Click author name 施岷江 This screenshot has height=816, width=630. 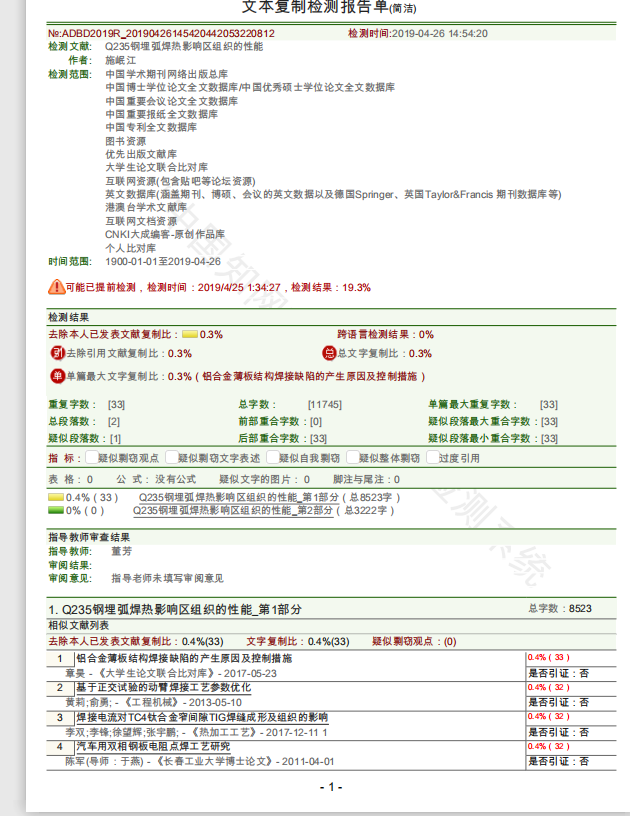tap(121, 60)
